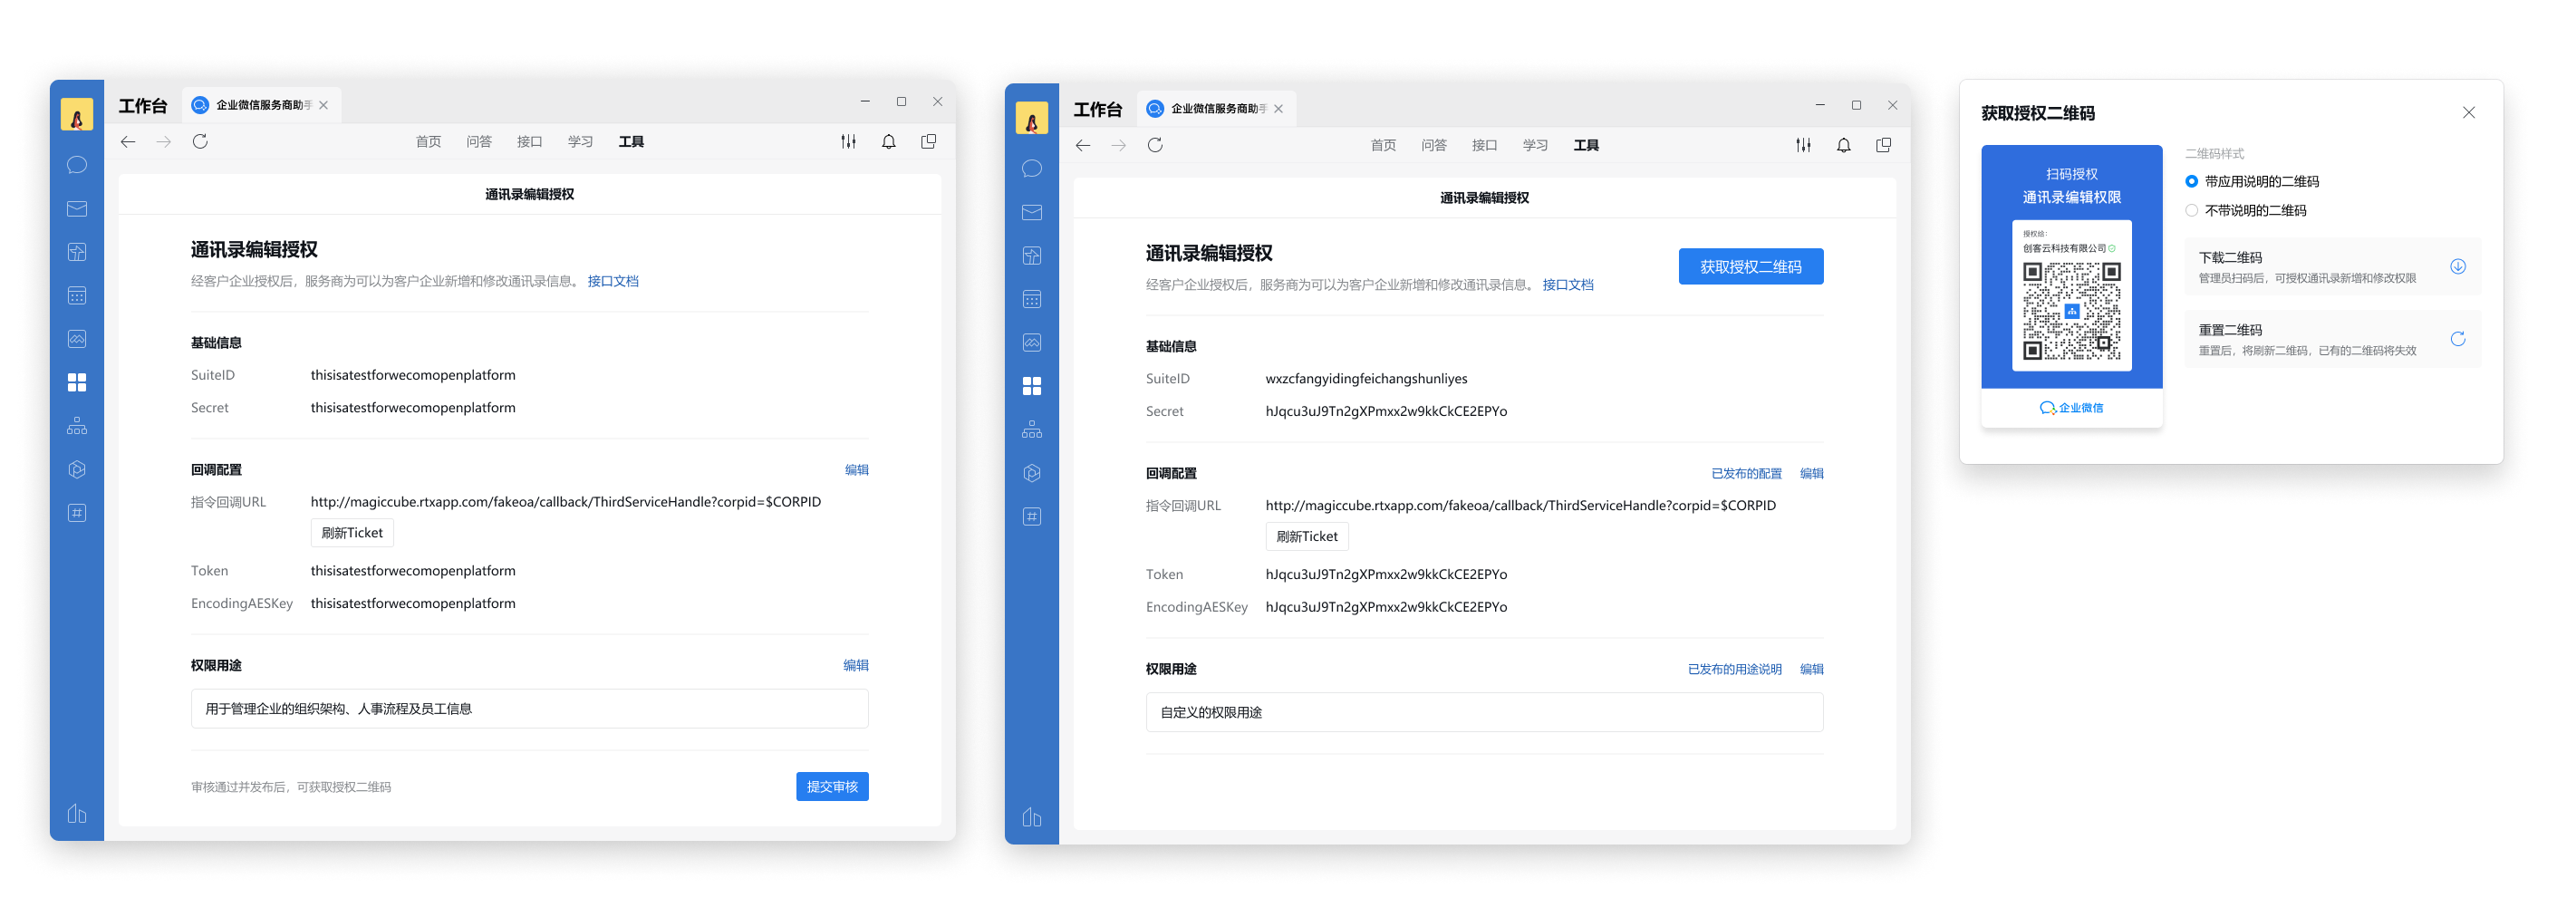Open organization chart icon in left window sidebar
The width and height of the screenshot is (2576, 917).
pos(77,426)
